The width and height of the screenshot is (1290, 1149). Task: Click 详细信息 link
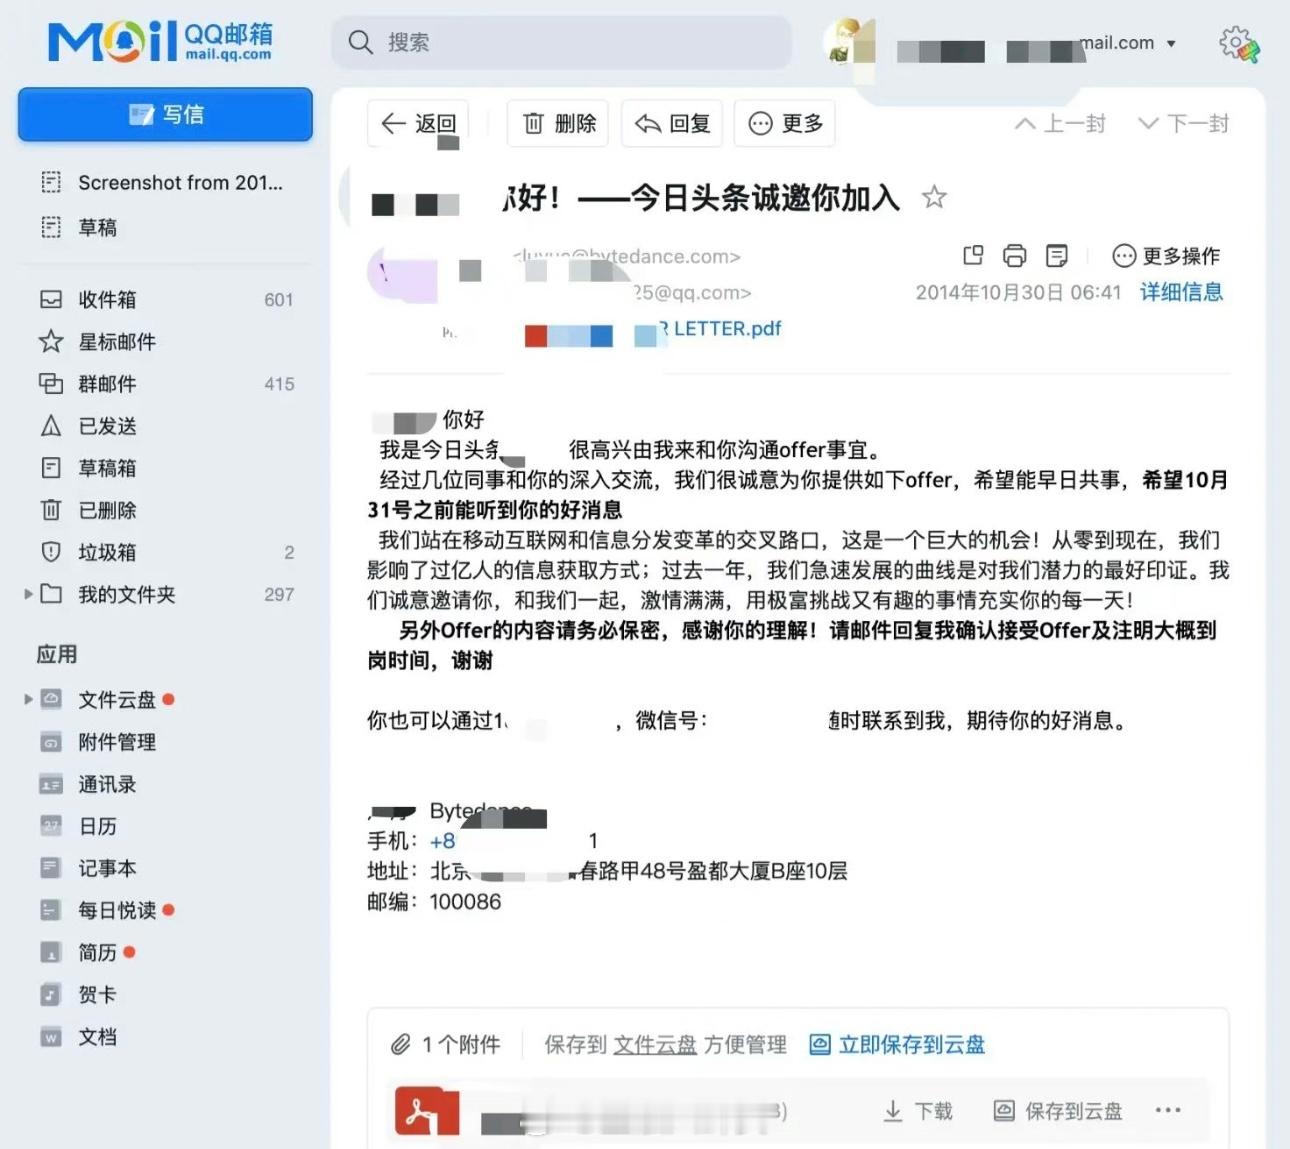(x=1181, y=292)
